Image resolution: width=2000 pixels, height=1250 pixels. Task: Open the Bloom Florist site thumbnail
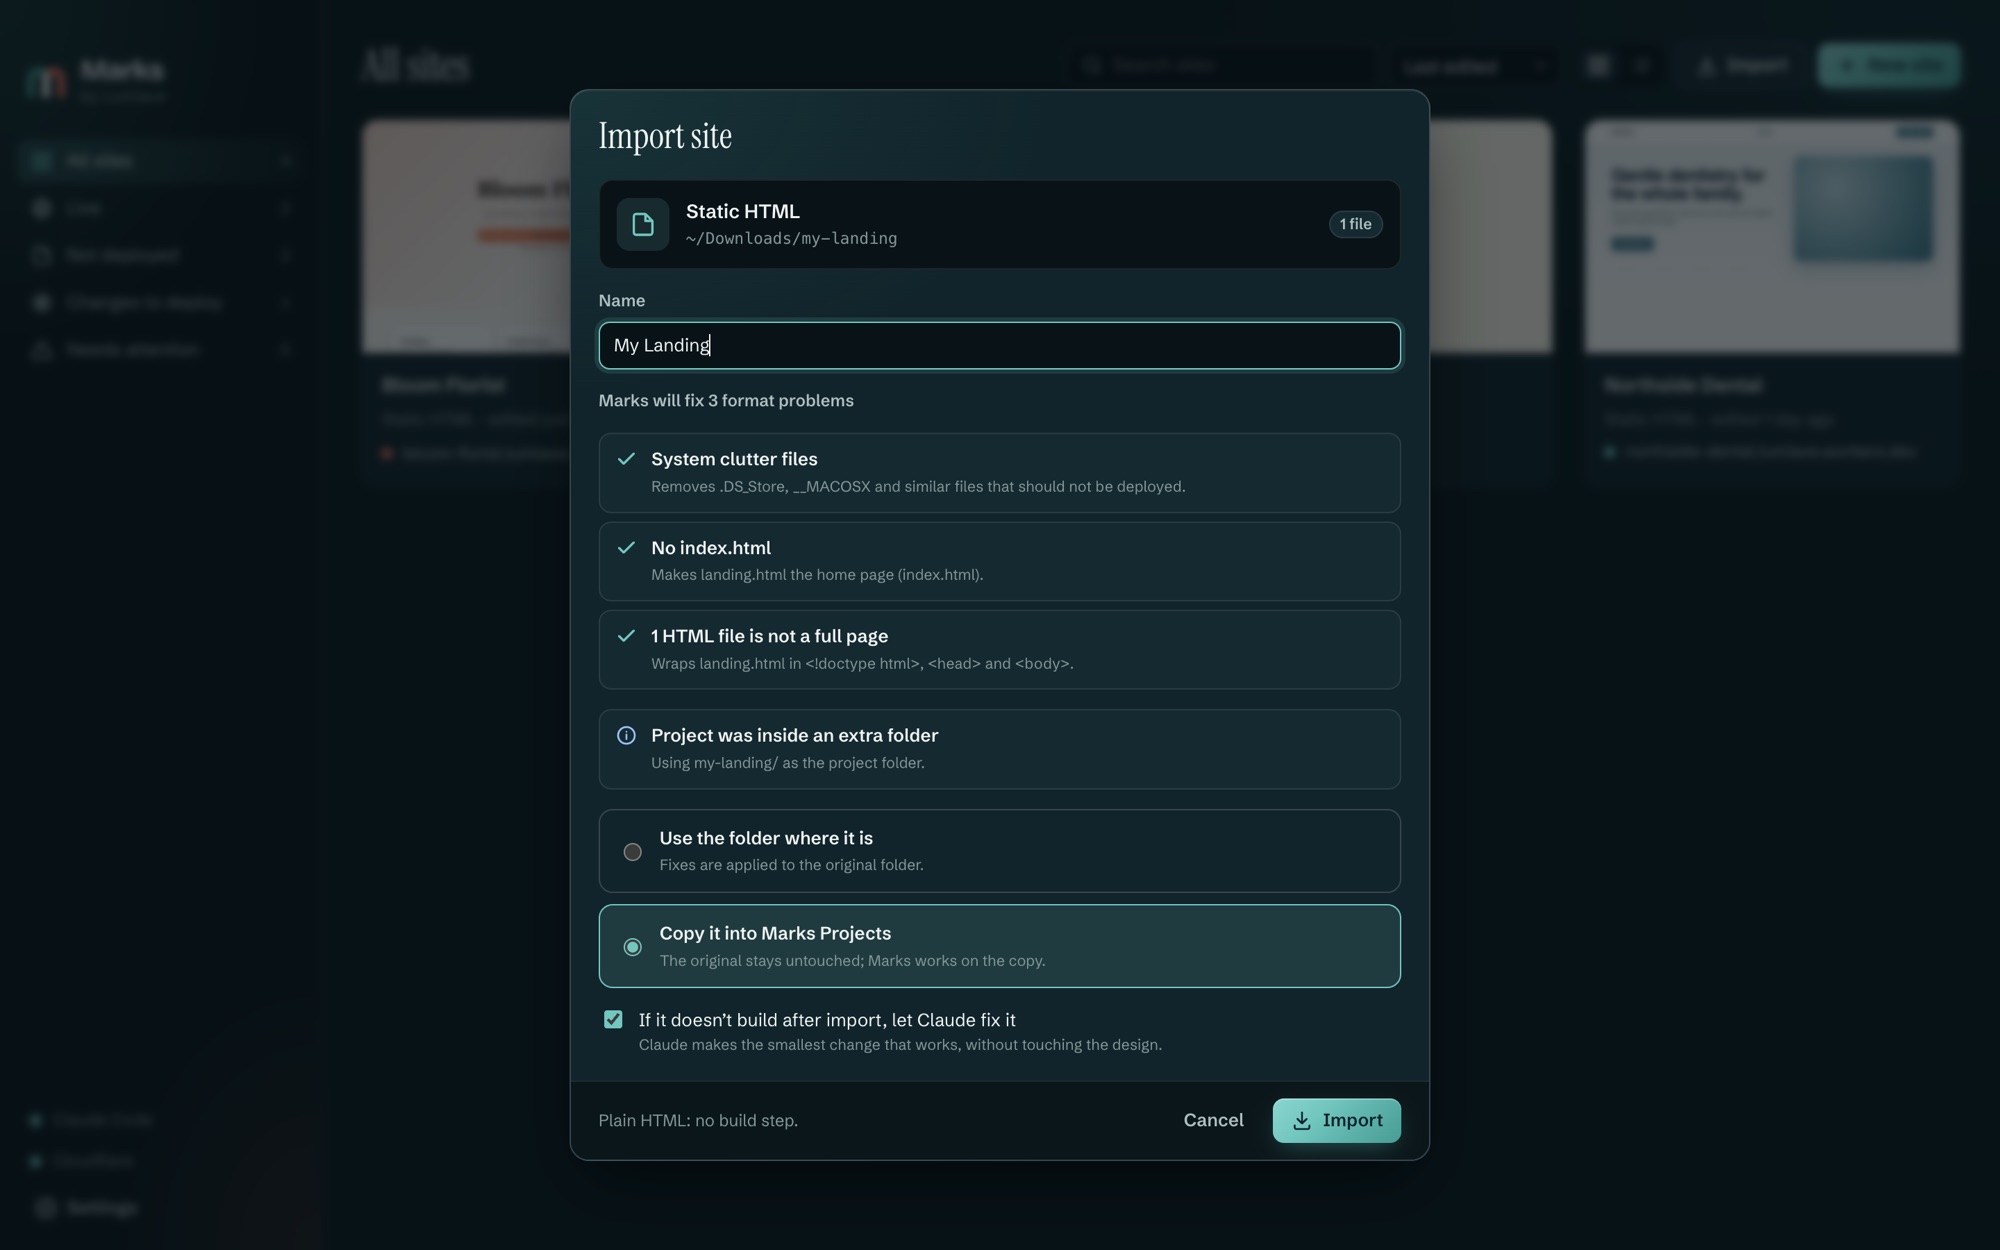pyautogui.click(x=466, y=237)
